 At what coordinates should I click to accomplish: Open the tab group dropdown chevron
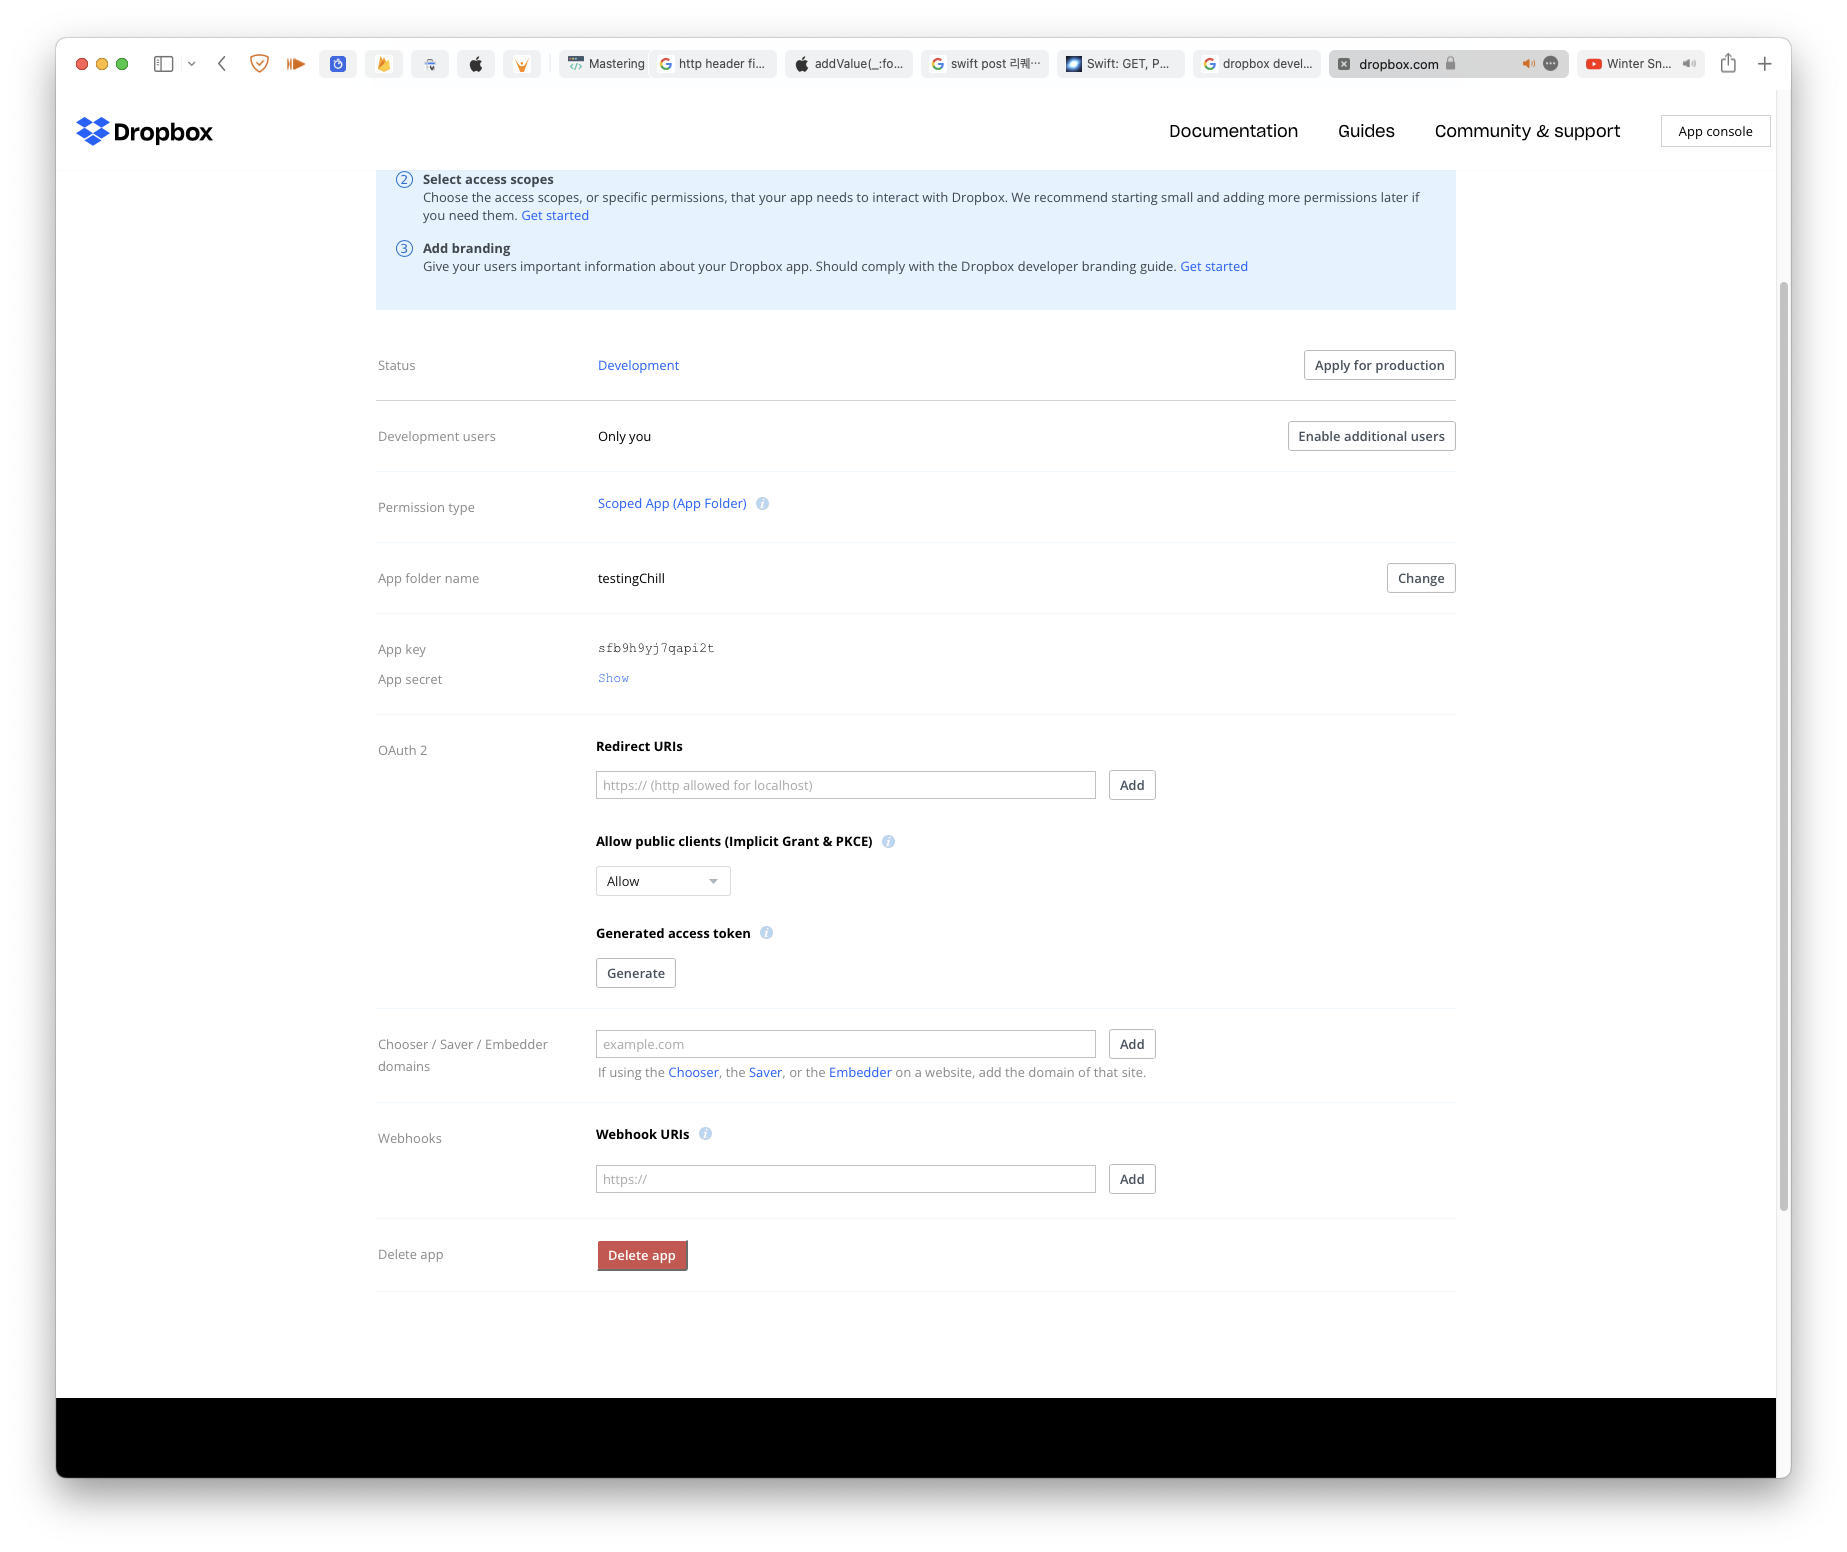[x=192, y=64]
